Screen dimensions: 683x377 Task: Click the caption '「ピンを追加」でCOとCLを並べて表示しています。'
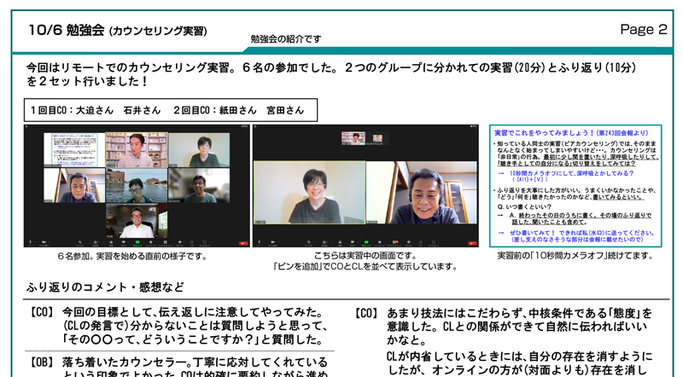click(x=365, y=266)
